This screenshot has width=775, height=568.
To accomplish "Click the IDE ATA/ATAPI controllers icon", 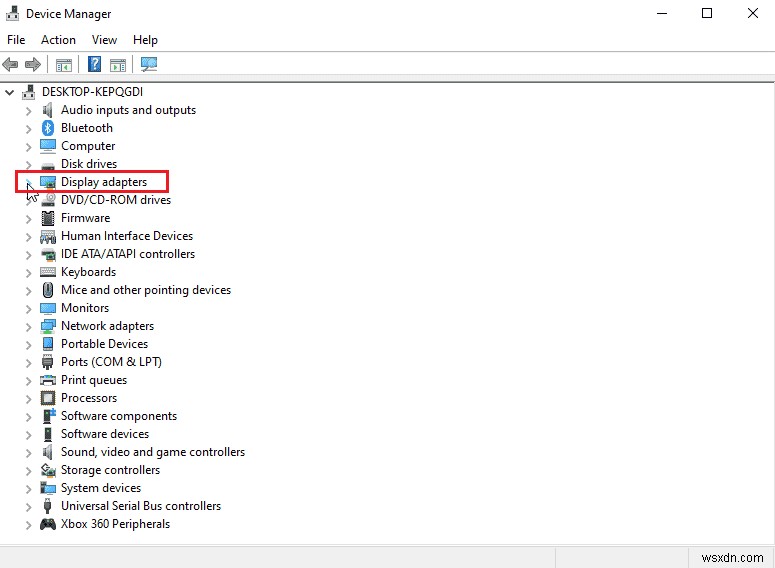I will coord(48,254).
